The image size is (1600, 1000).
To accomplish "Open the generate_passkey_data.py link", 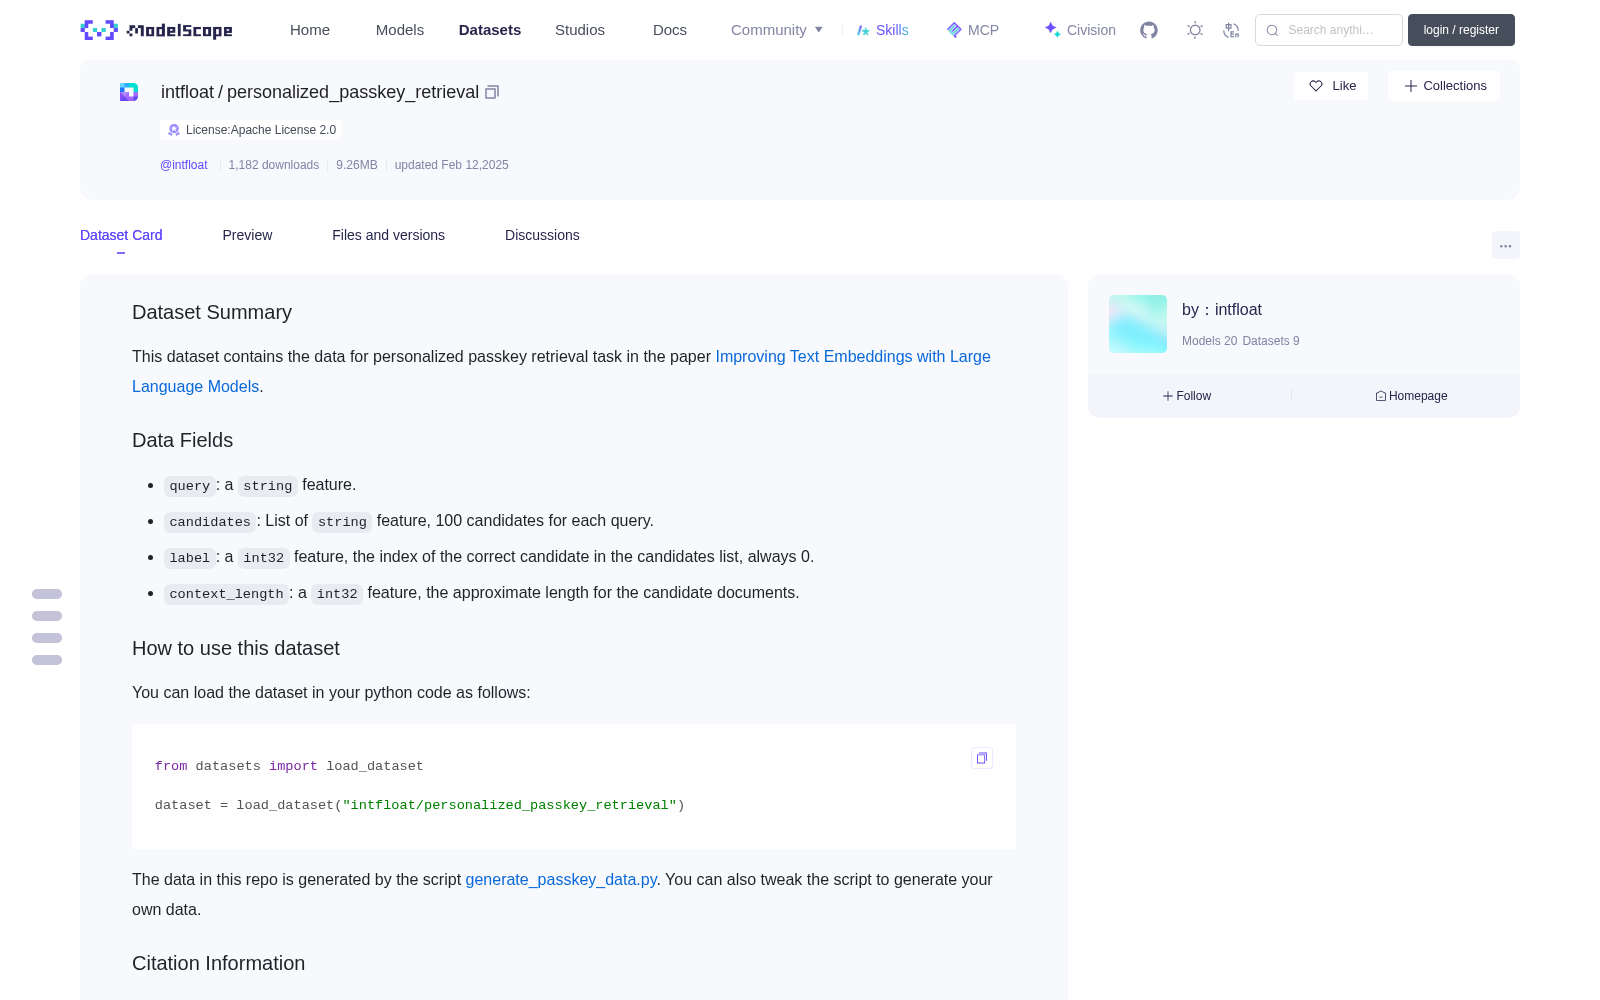I will 561,879.
